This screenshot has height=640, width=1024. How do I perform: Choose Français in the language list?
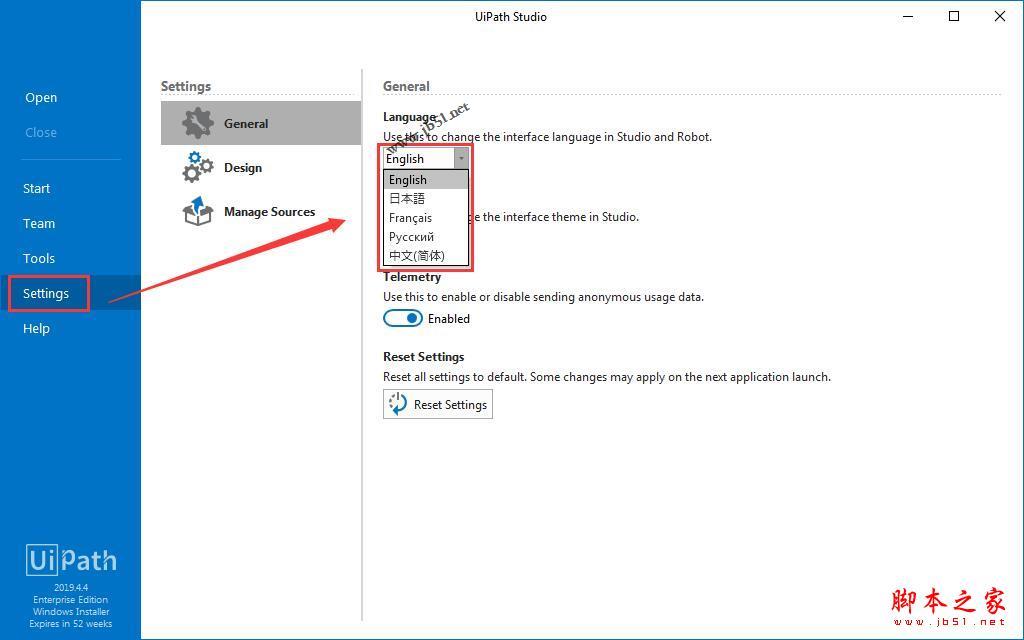pos(426,217)
